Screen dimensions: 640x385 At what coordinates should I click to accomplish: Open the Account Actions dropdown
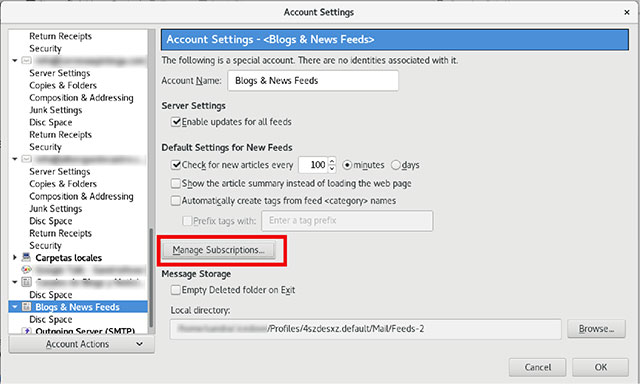82,344
